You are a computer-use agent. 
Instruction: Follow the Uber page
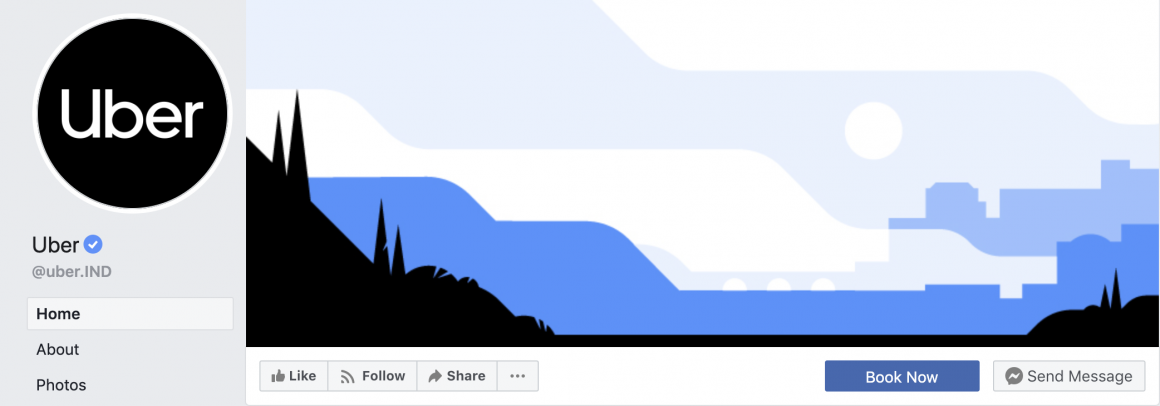(x=372, y=376)
